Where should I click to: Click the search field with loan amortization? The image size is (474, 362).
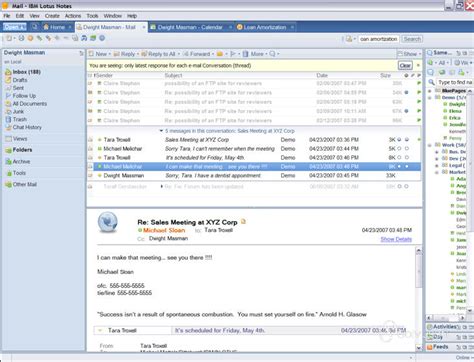click(x=378, y=39)
